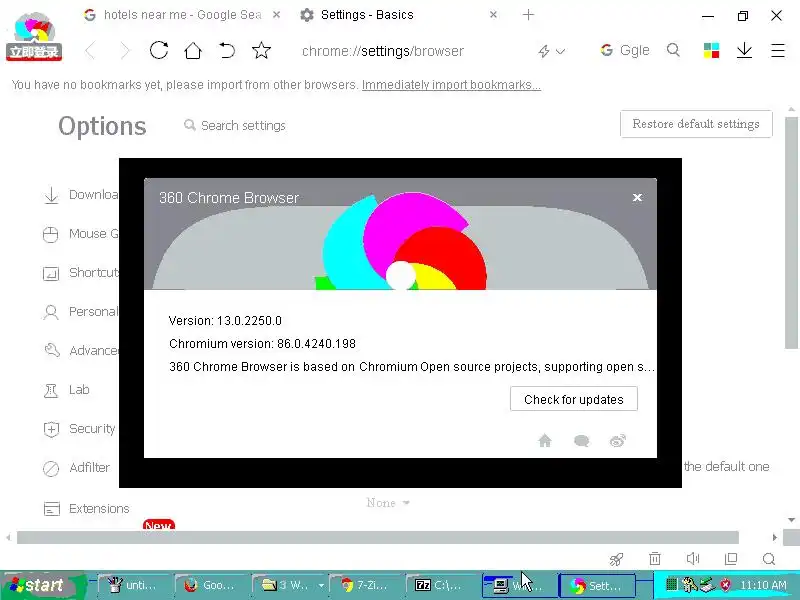Open Personal settings in sidebar

[81, 312]
